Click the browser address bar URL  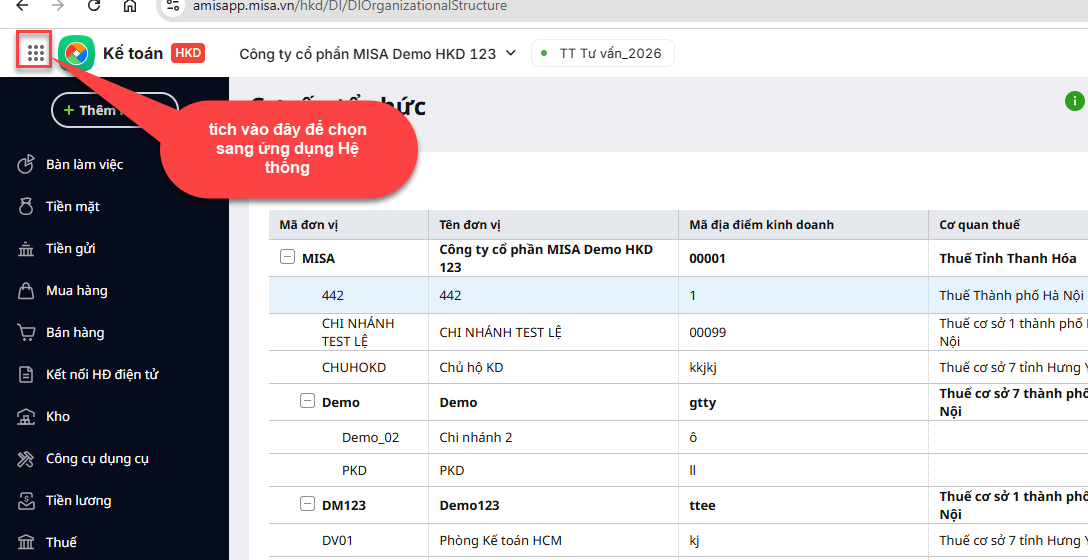(350, 6)
